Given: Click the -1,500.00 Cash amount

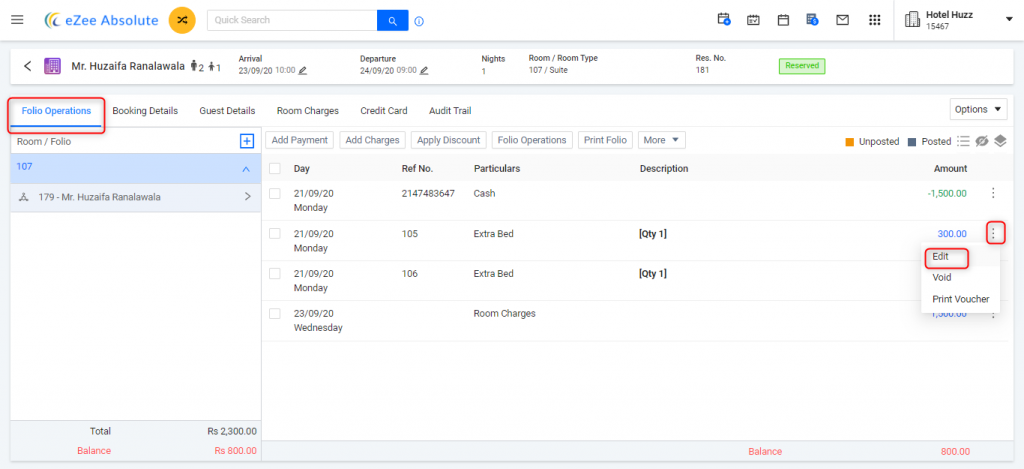Looking at the screenshot, I should tap(946, 193).
